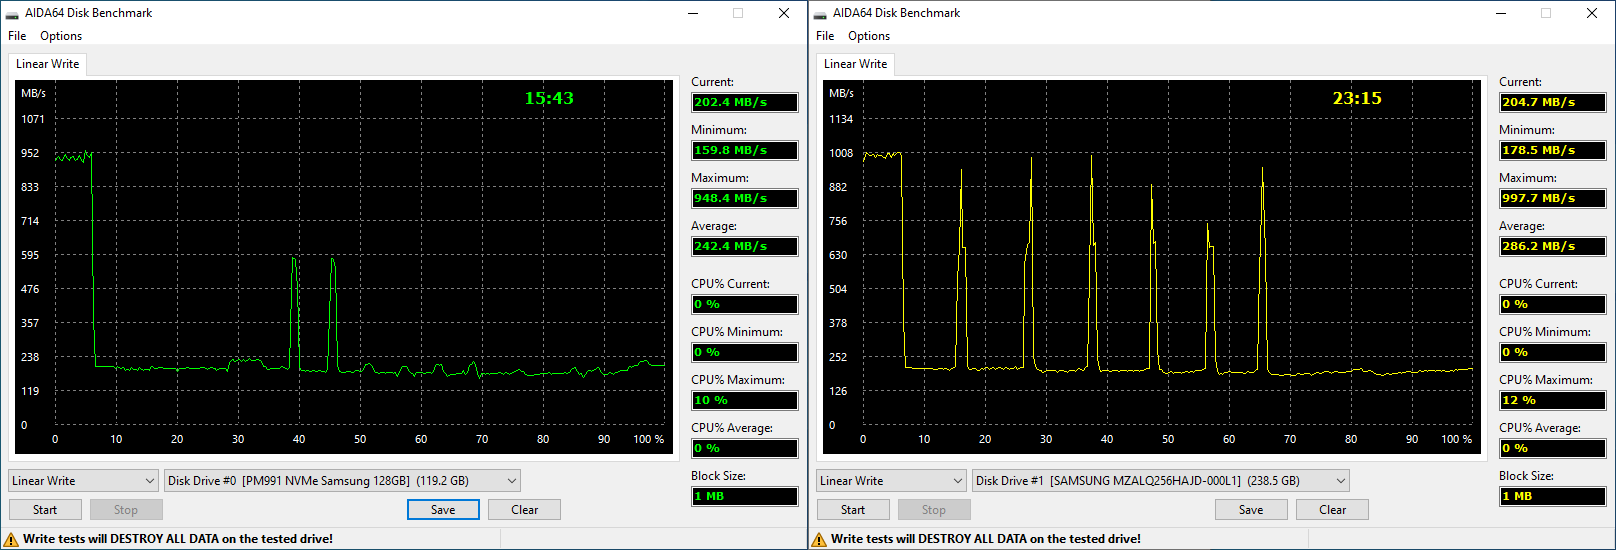
Task: Open File menu in right AIDA64 window
Action: coord(825,36)
